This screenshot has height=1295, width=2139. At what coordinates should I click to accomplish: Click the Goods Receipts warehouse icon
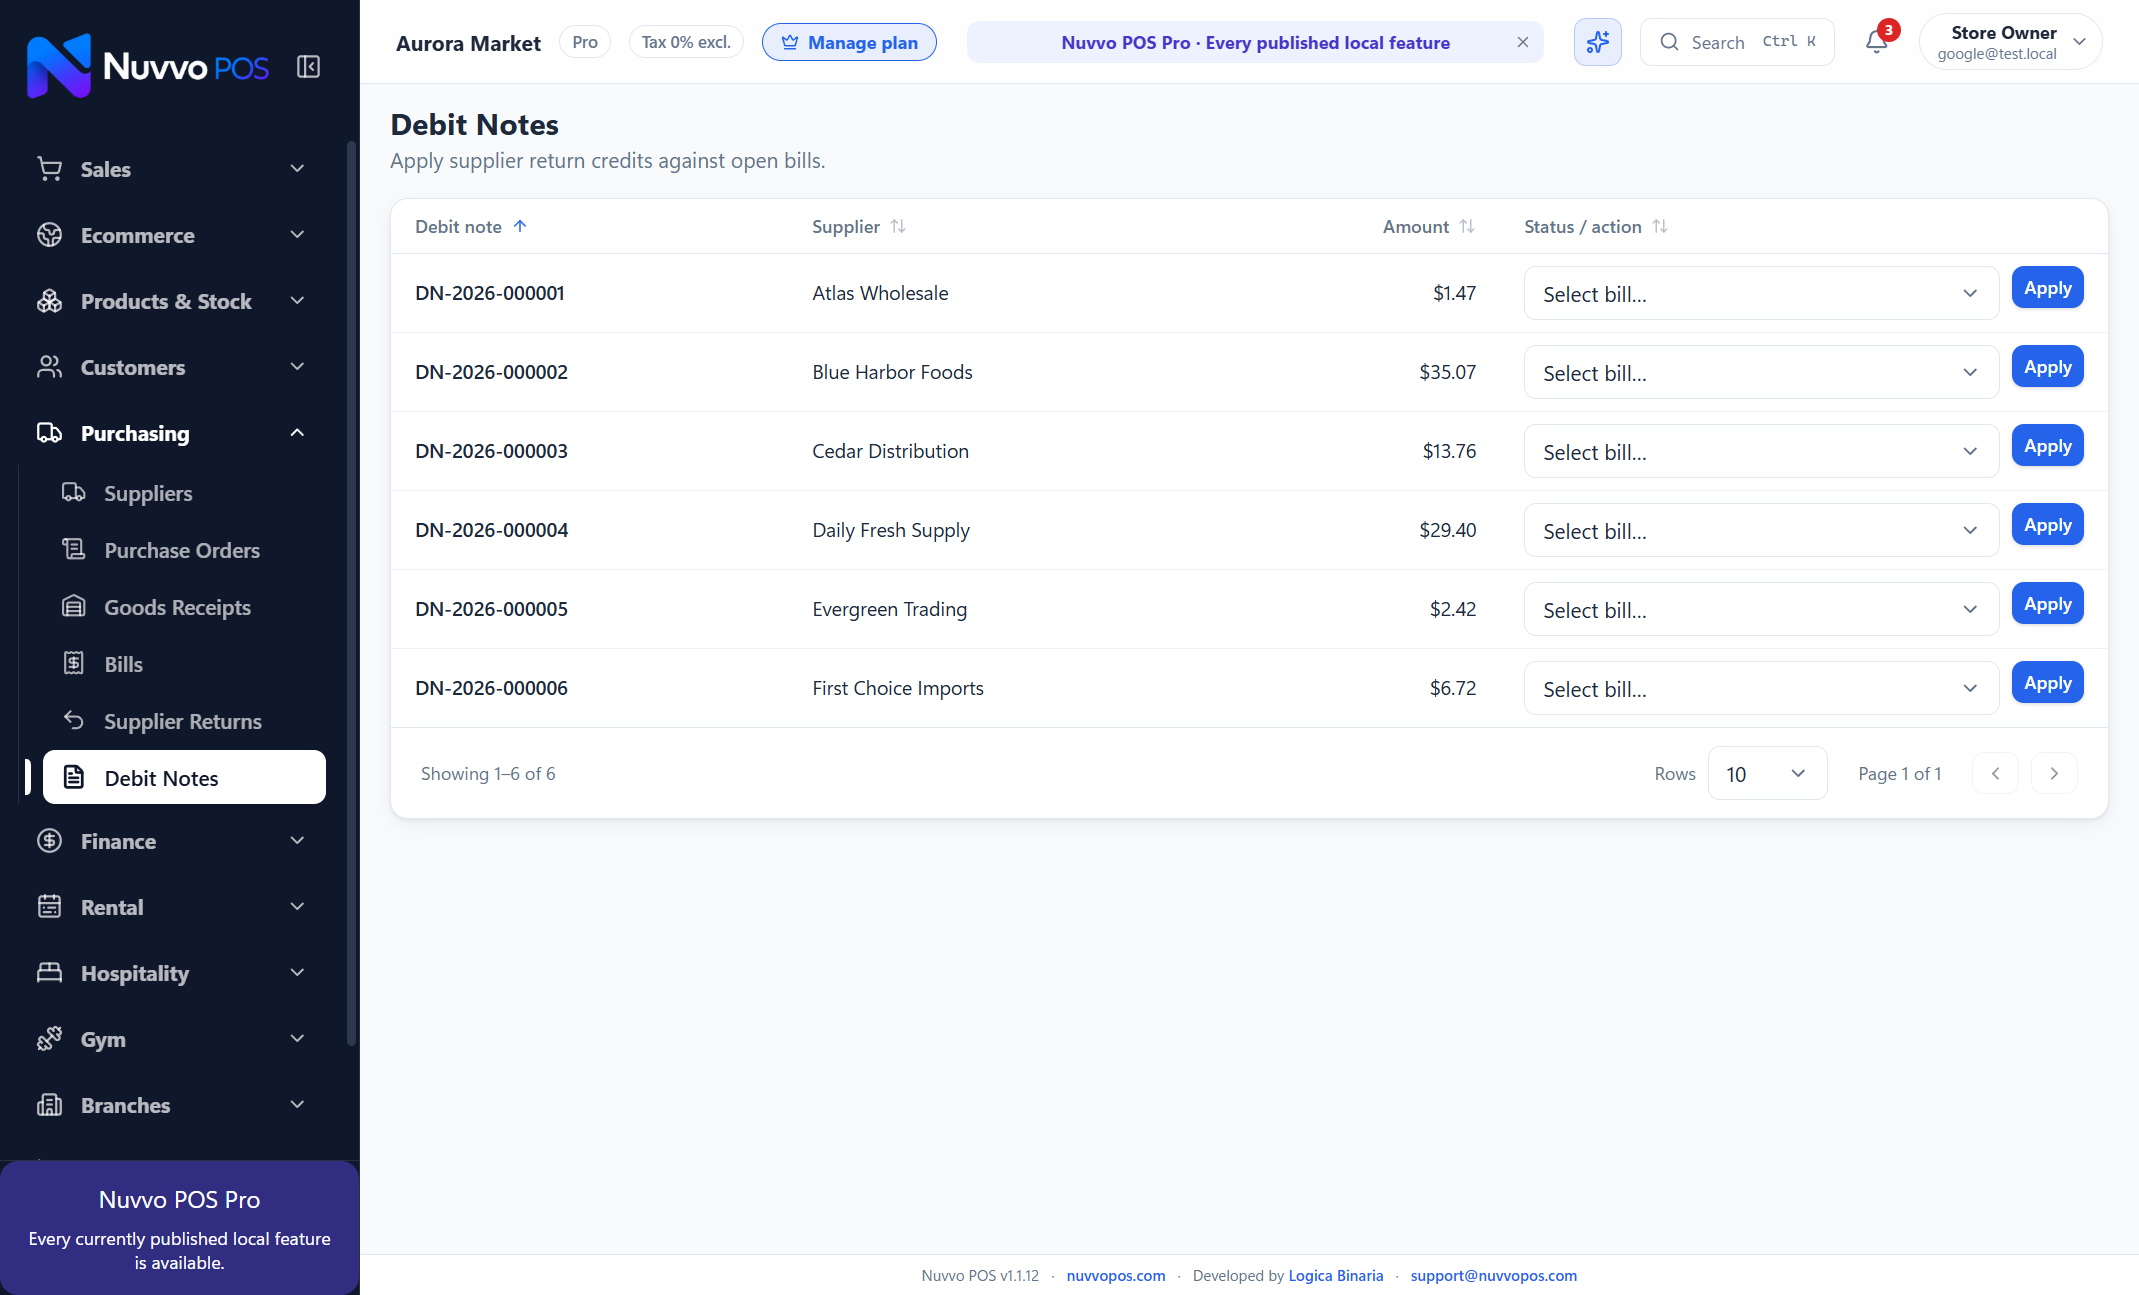74,606
